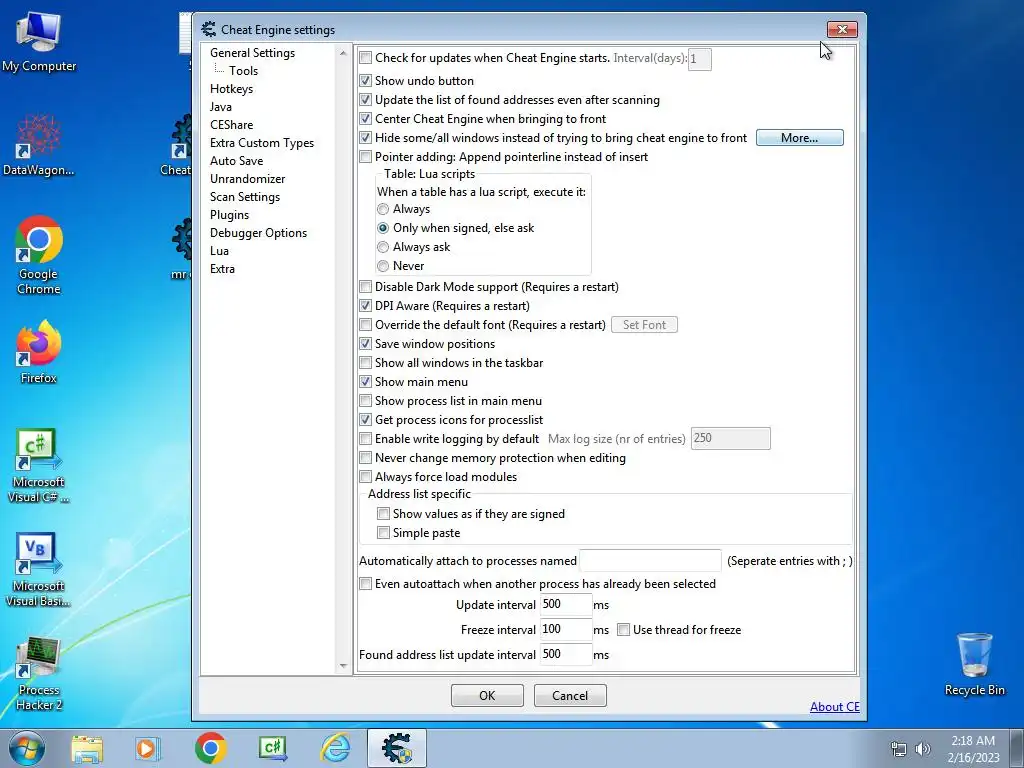
Task: Click the volume speaker tray icon
Action: 923,749
